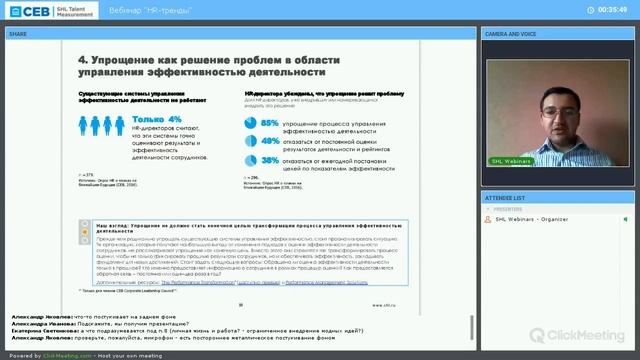This screenshot has height=360, width=640.
Task: Click the "Только 4%" statistic
Action: [x=157, y=119]
